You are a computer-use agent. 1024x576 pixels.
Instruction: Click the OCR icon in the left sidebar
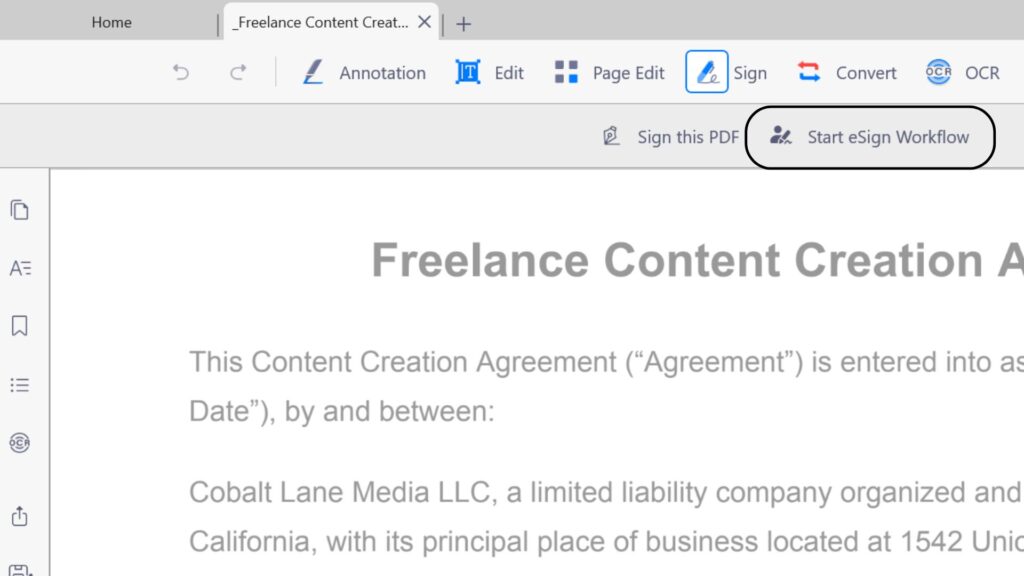coord(19,443)
